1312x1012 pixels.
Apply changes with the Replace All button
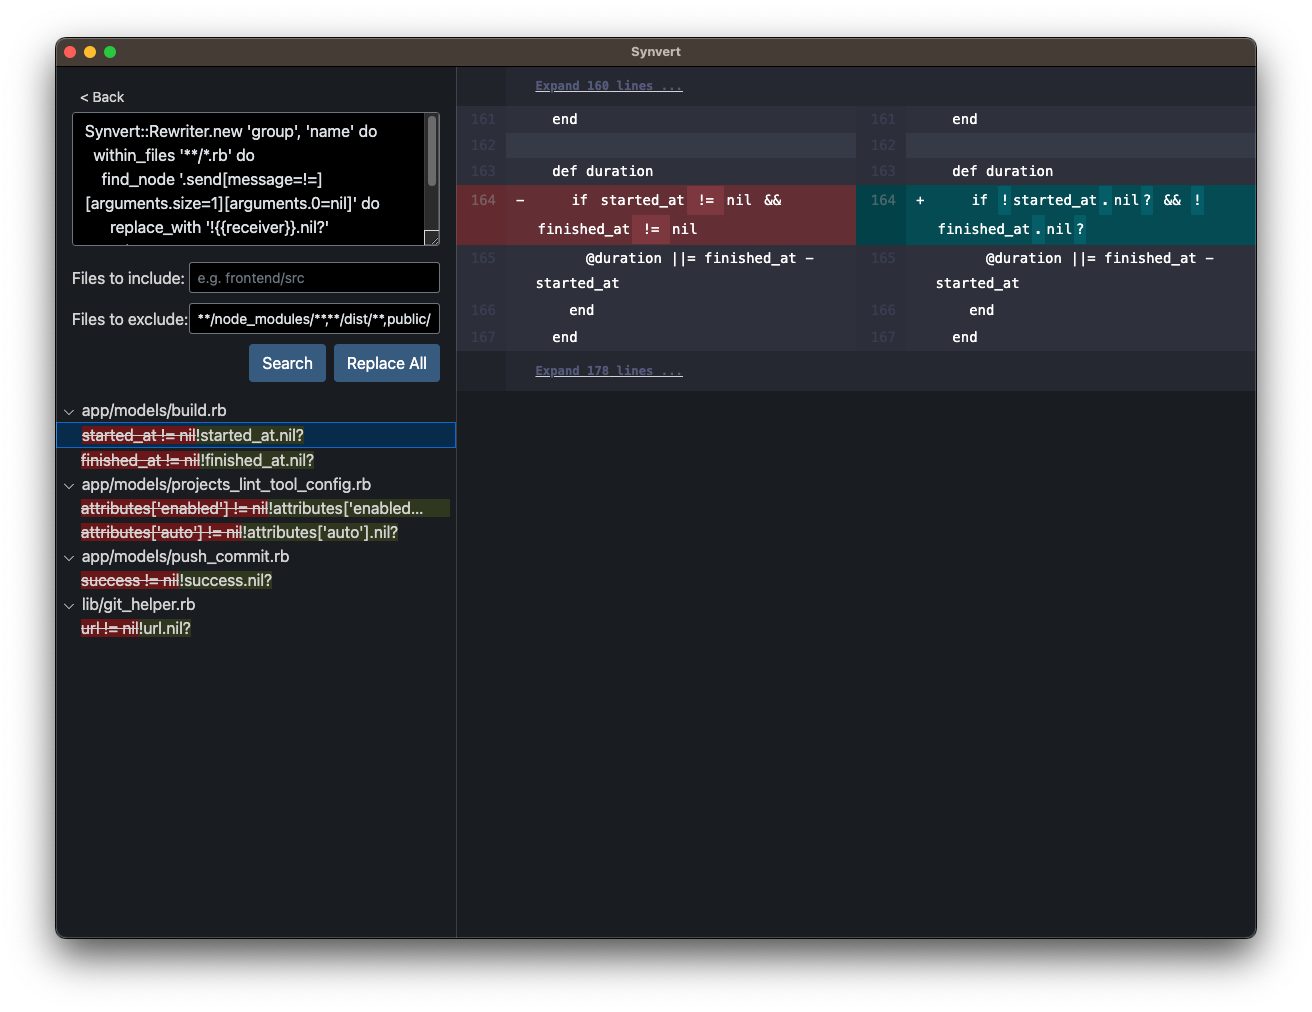click(387, 363)
